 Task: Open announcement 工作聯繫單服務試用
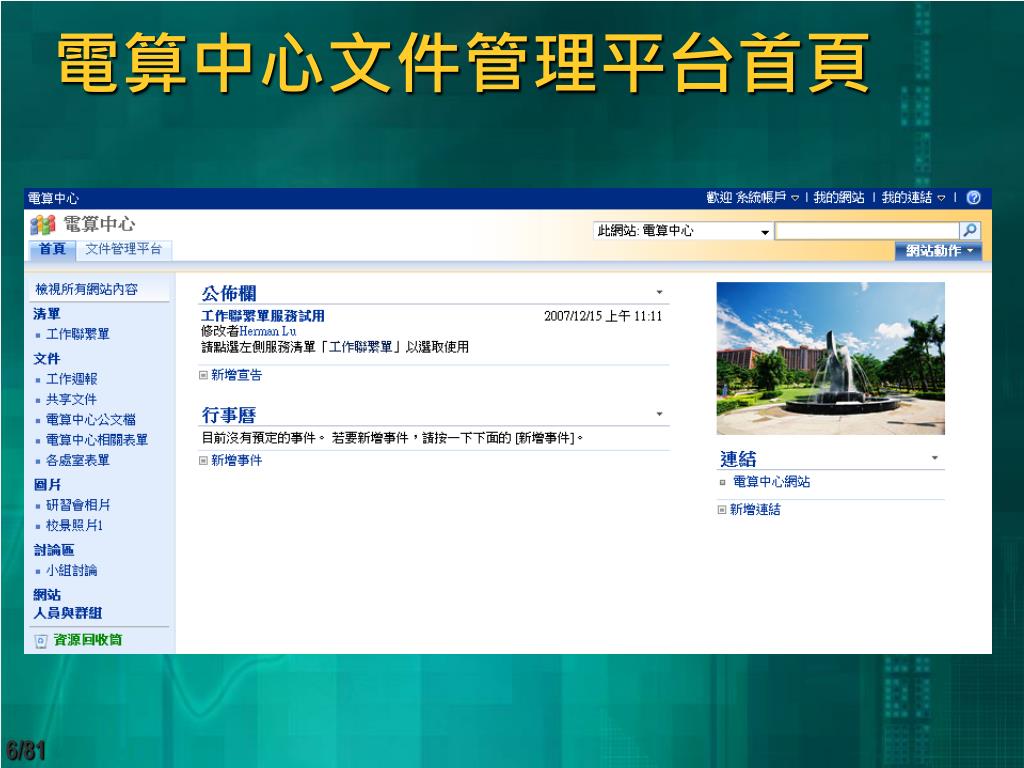point(263,316)
